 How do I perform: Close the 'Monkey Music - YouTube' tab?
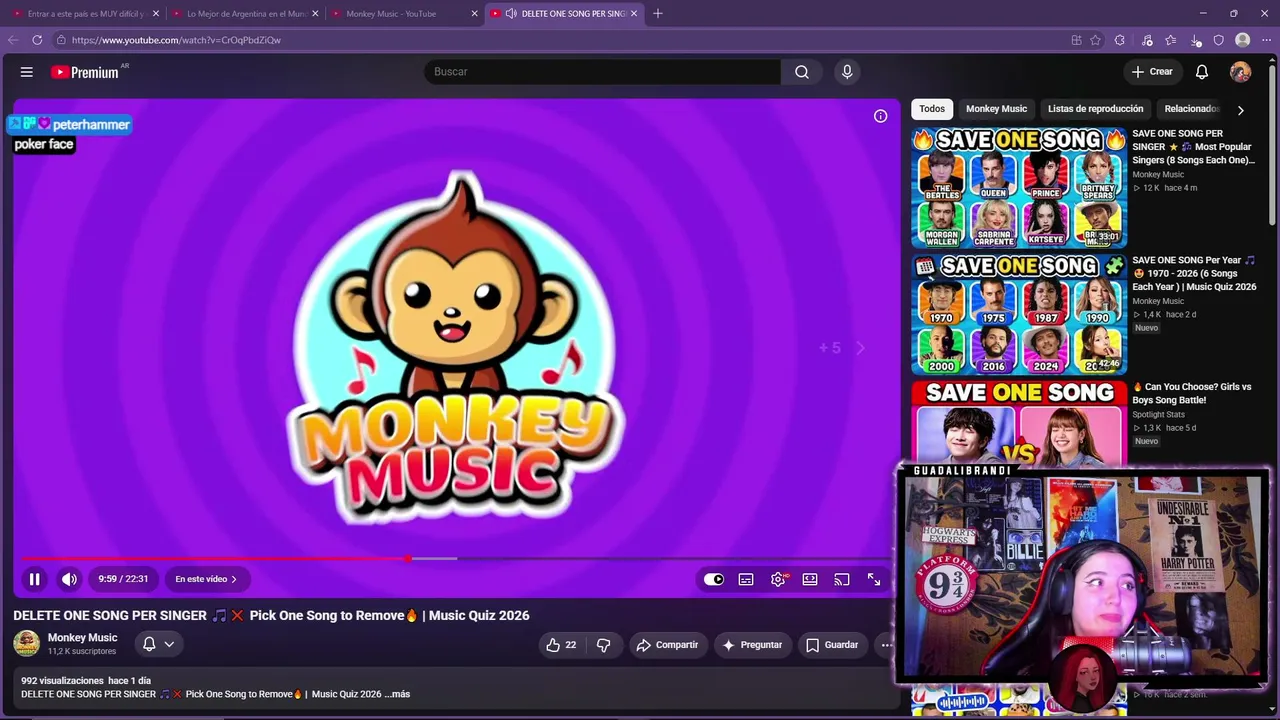tap(474, 14)
